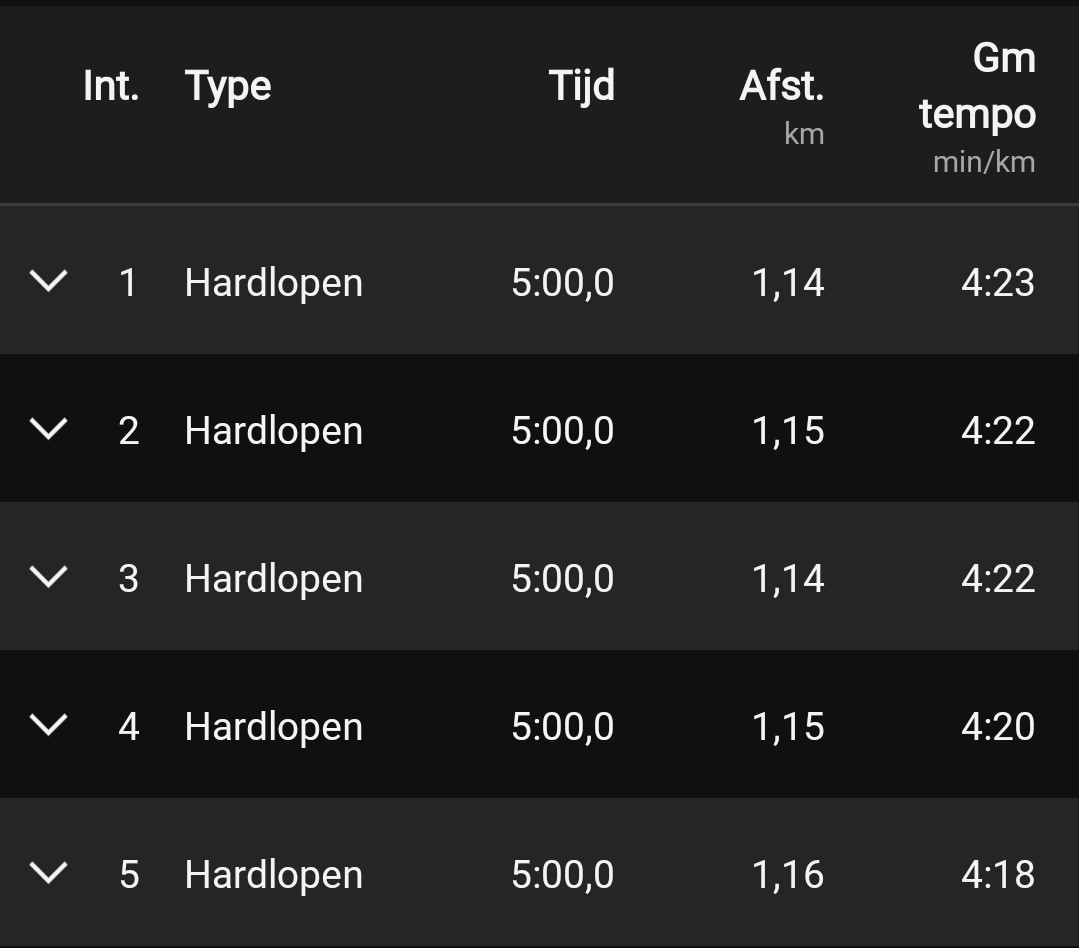Select the 4:23 tempo in interval 1
The image size is (1079, 948).
point(997,283)
